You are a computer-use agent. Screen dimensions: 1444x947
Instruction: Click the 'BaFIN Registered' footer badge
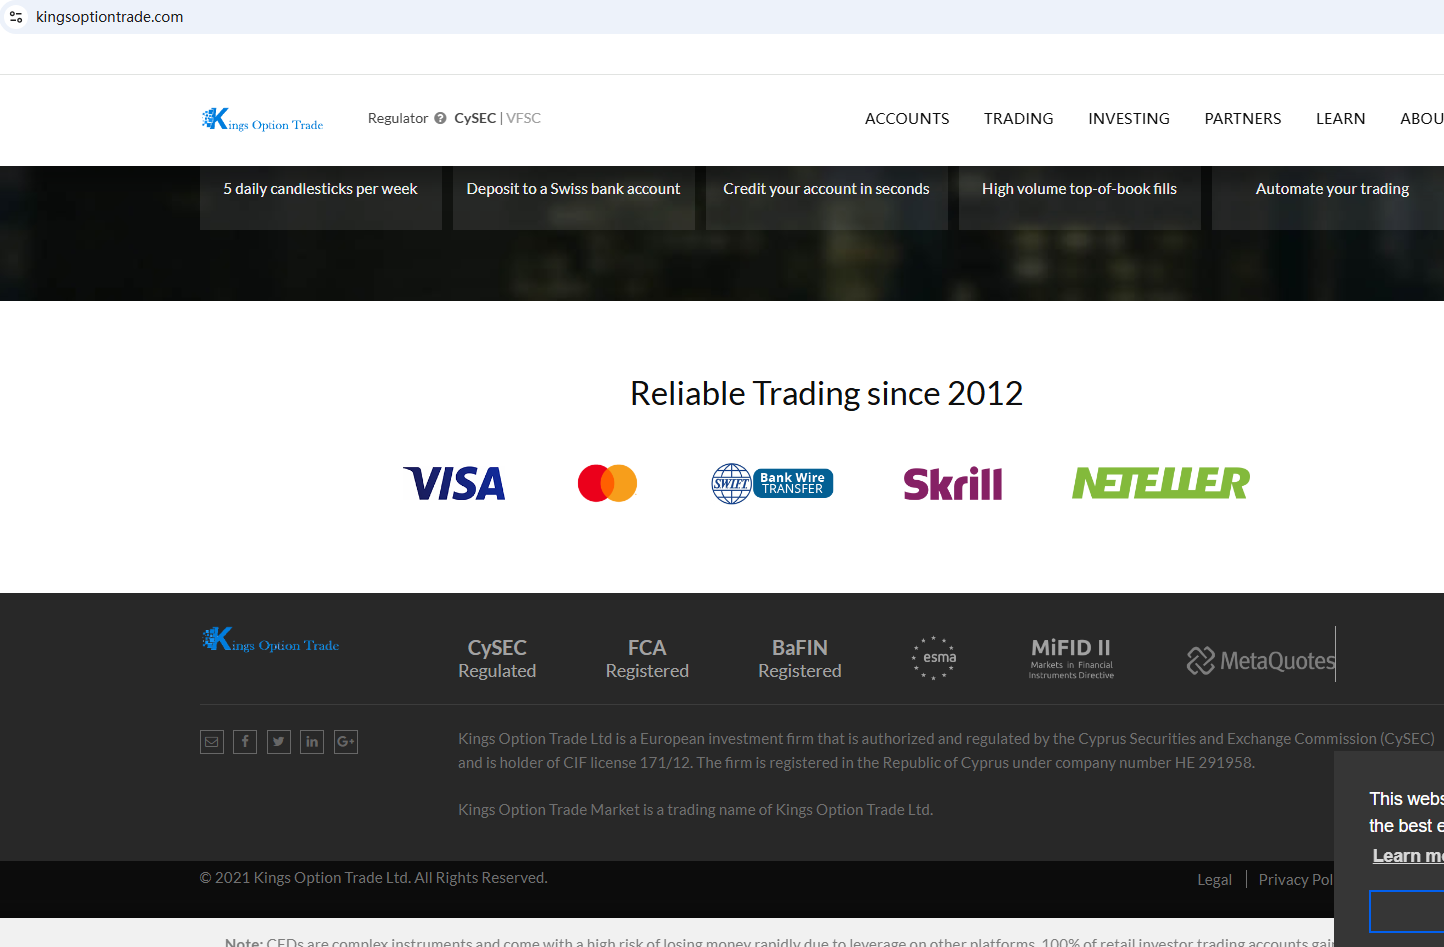(x=800, y=659)
